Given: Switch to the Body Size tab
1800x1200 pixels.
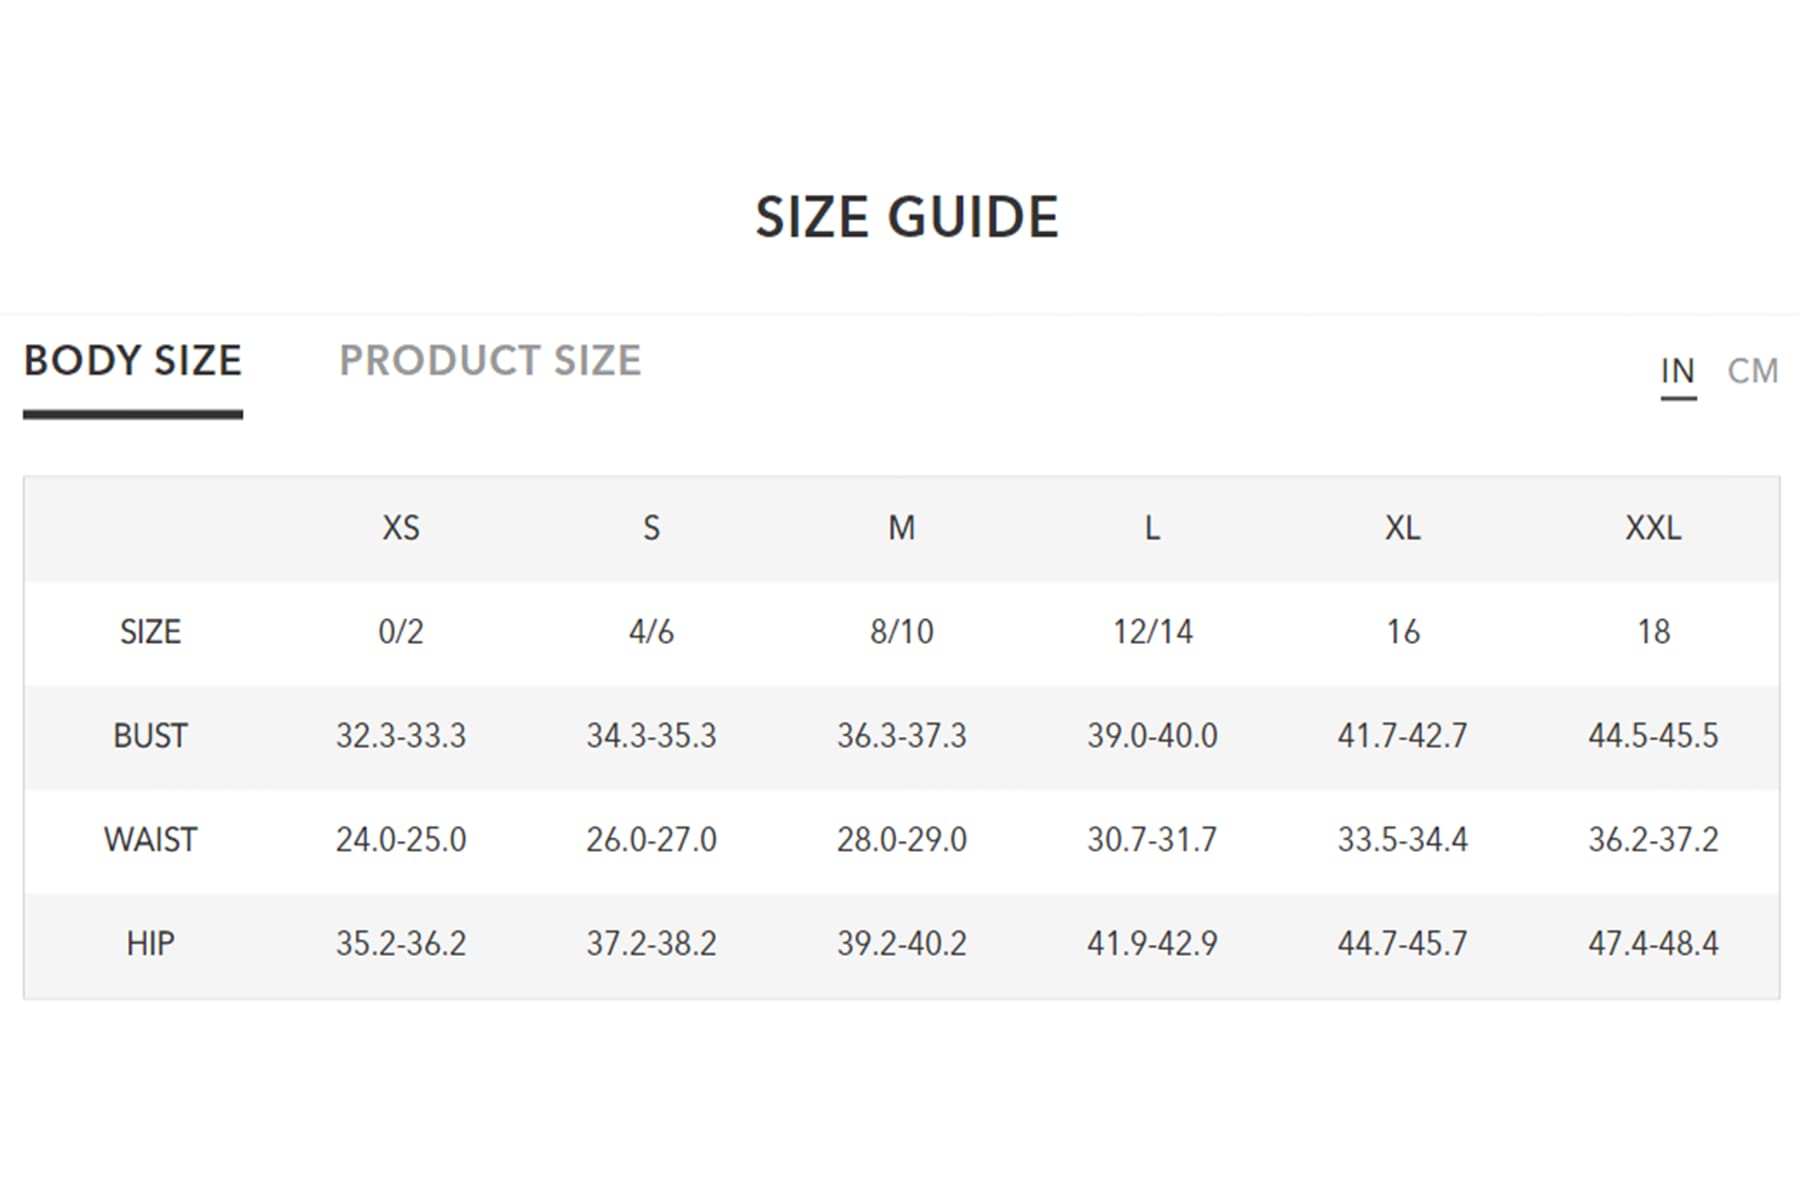Looking at the screenshot, I should click(x=133, y=361).
